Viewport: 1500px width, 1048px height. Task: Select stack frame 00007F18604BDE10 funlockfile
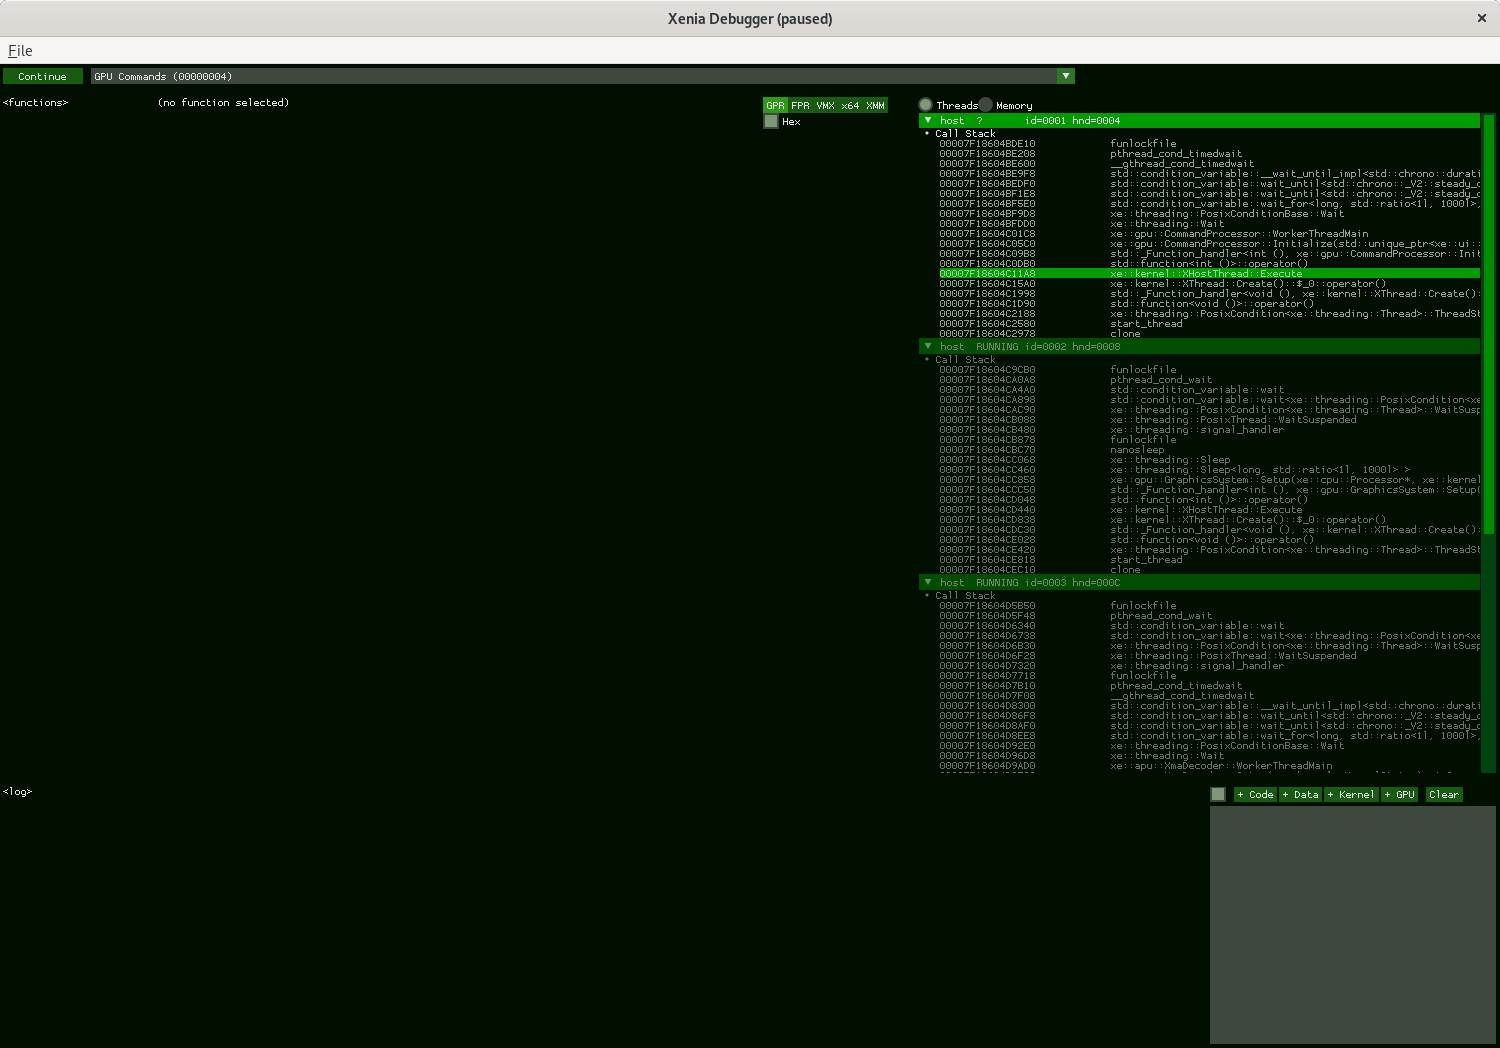point(1209,143)
